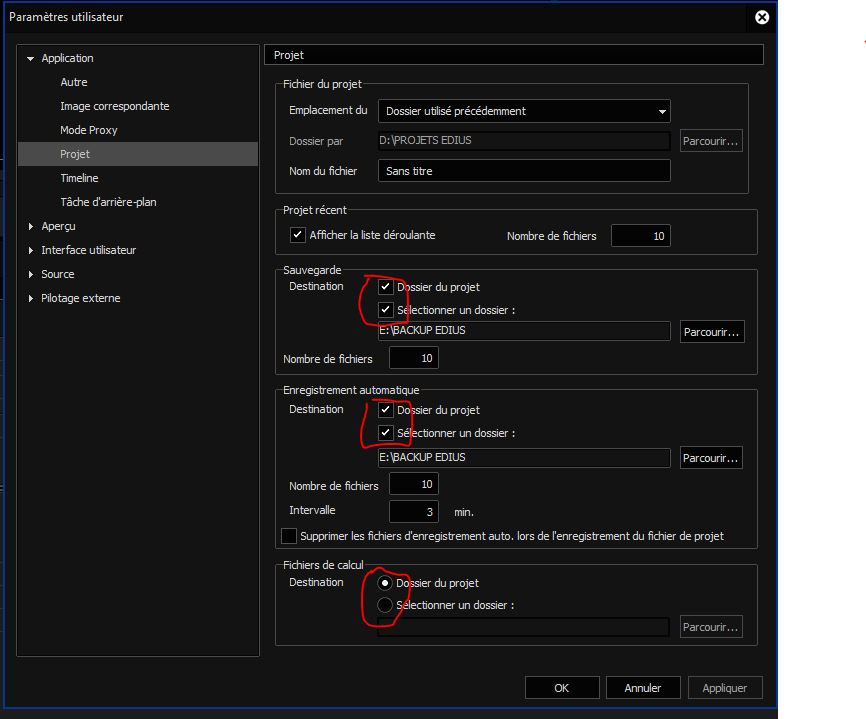Choose Fichiers de calcul Sélectionner un dossier

[x=384, y=605]
